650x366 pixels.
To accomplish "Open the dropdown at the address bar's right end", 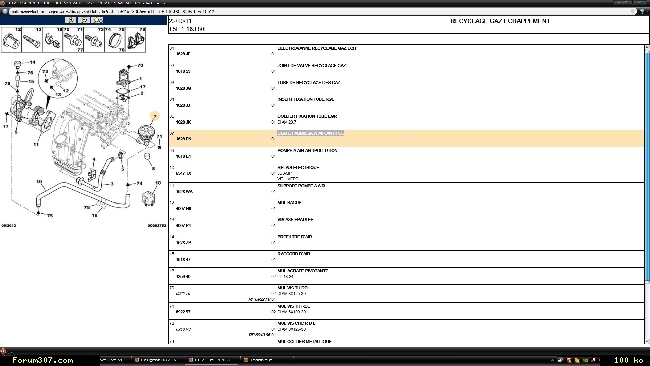I will (x=633, y=11).
